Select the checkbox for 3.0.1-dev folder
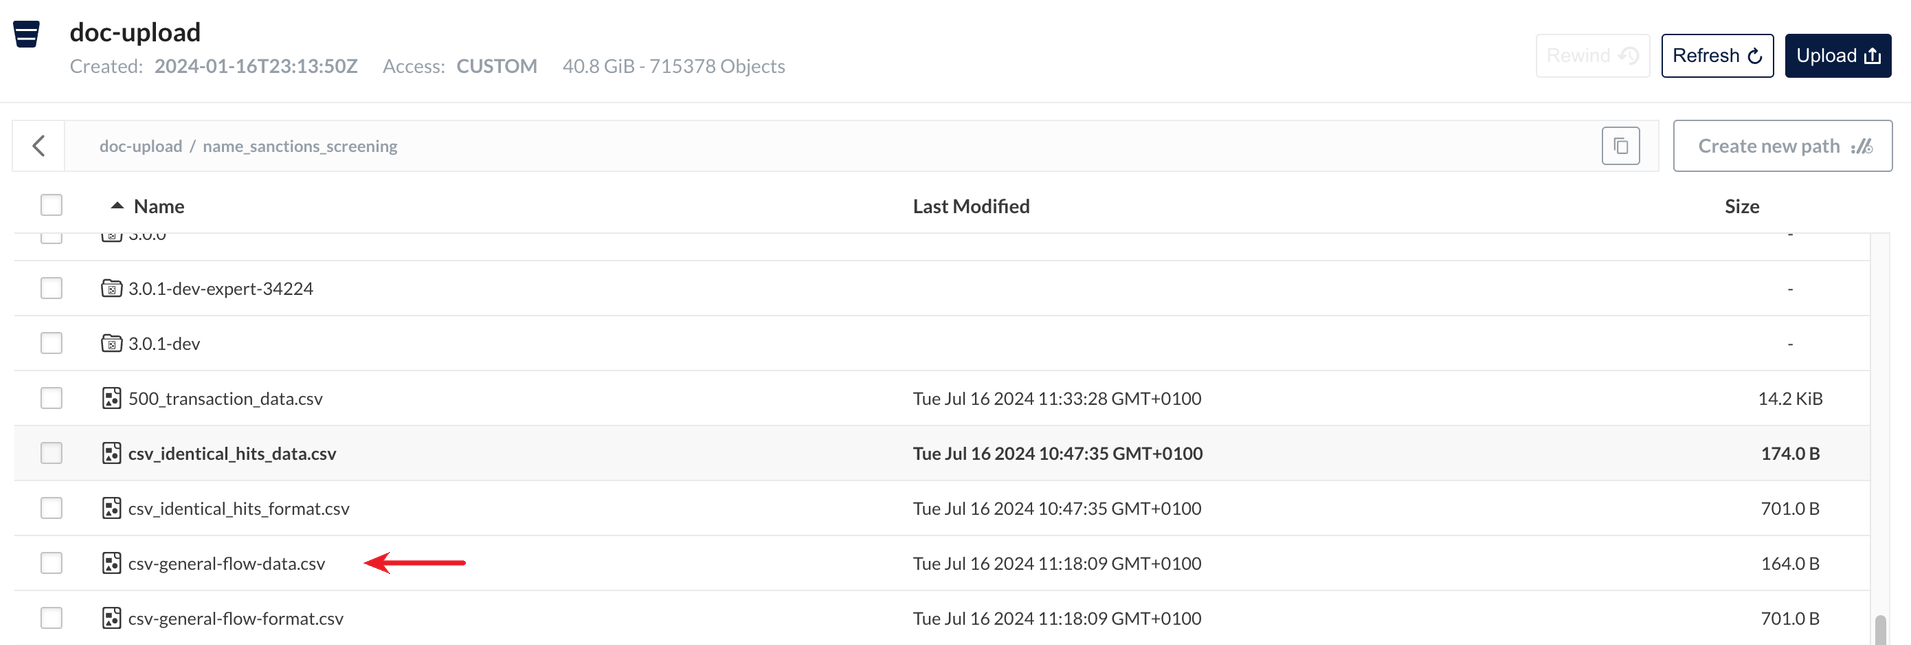1911x645 pixels. pyautogui.click(x=51, y=343)
